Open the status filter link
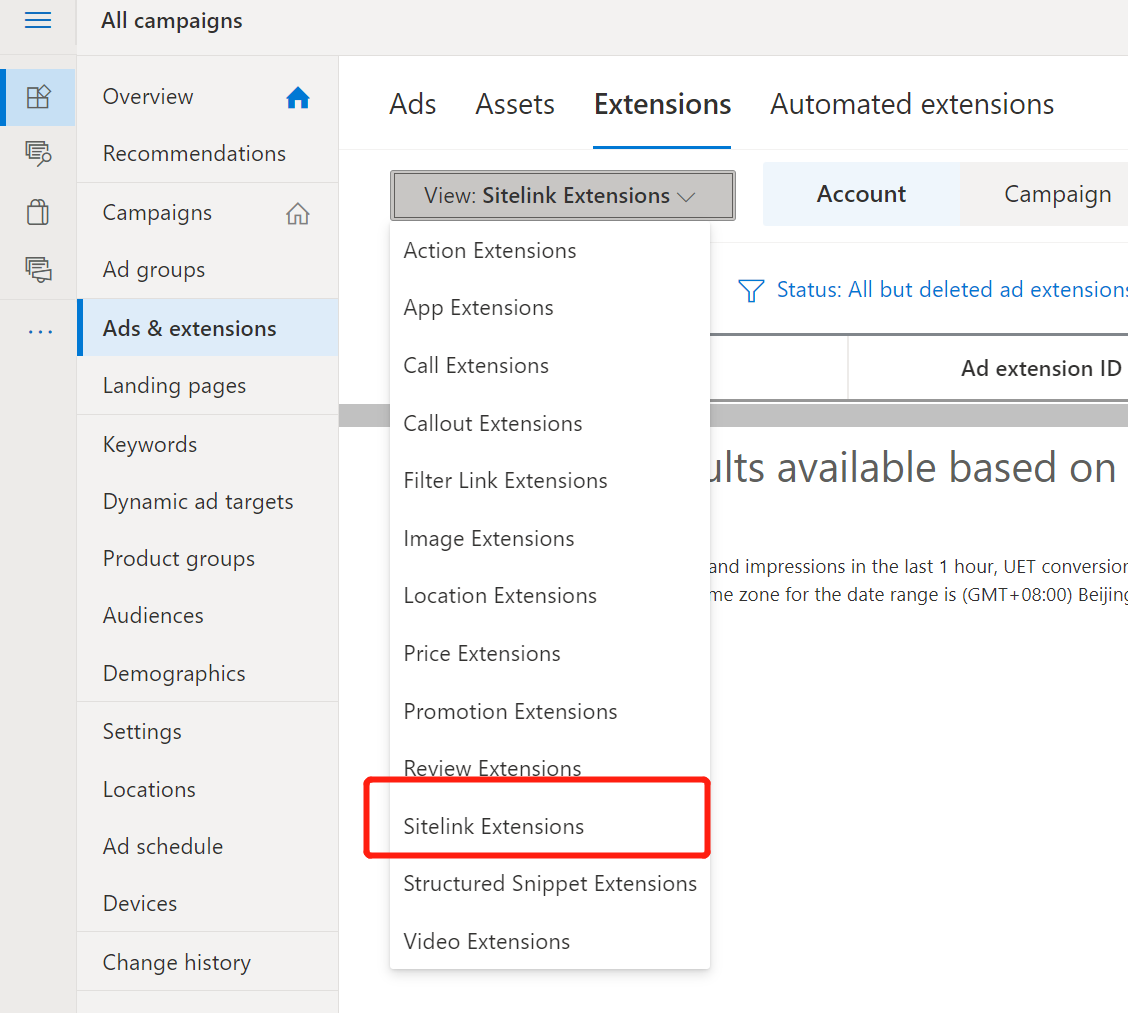 point(951,290)
